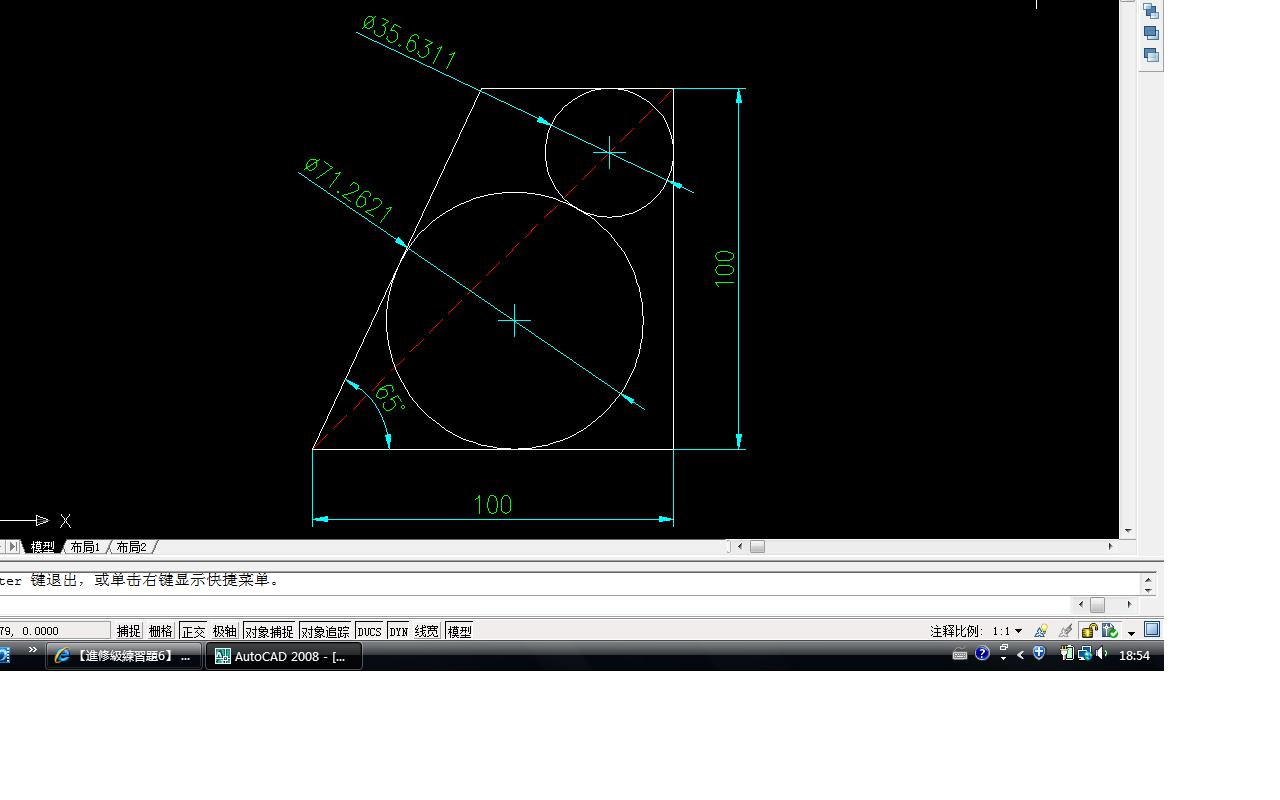Click the drawing's vertical scrollbar down arrow

(1128, 531)
